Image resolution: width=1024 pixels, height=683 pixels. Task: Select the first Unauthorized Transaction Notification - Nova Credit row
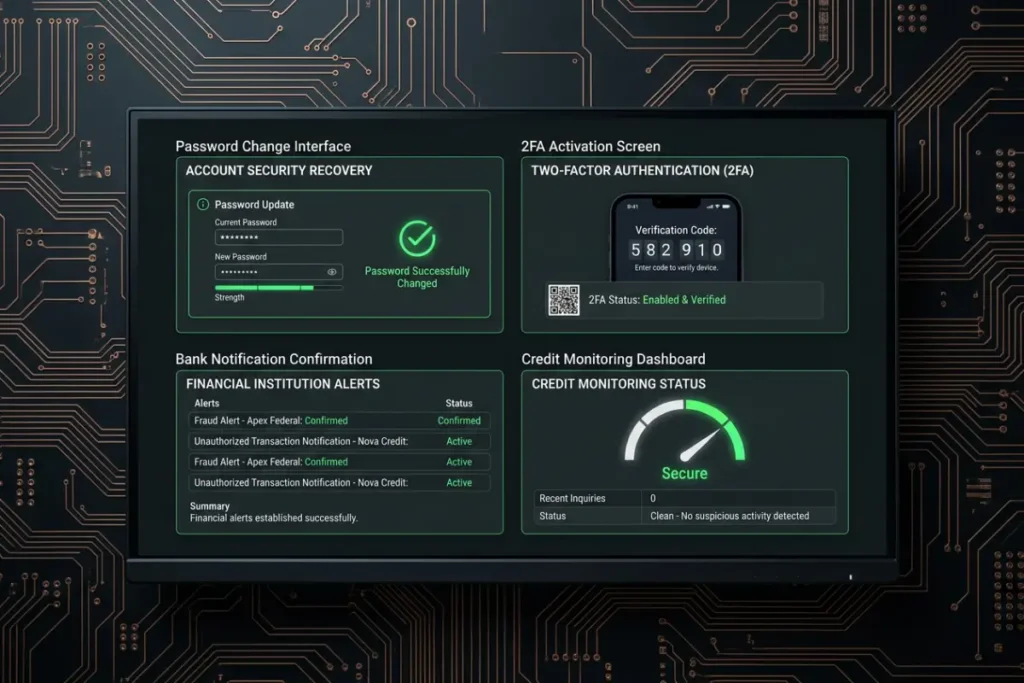point(340,441)
